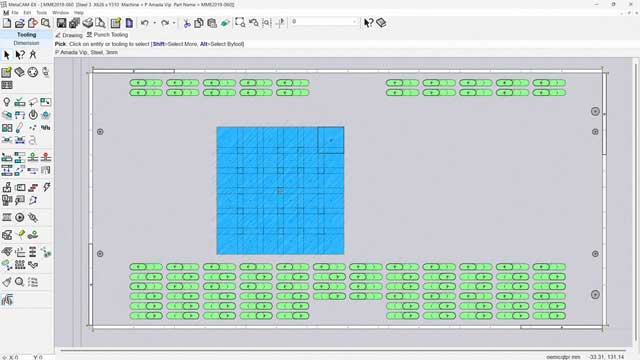The height and width of the screenshot is (360, 640).
Task: Select the Dimension panel button
Action: 27,43
